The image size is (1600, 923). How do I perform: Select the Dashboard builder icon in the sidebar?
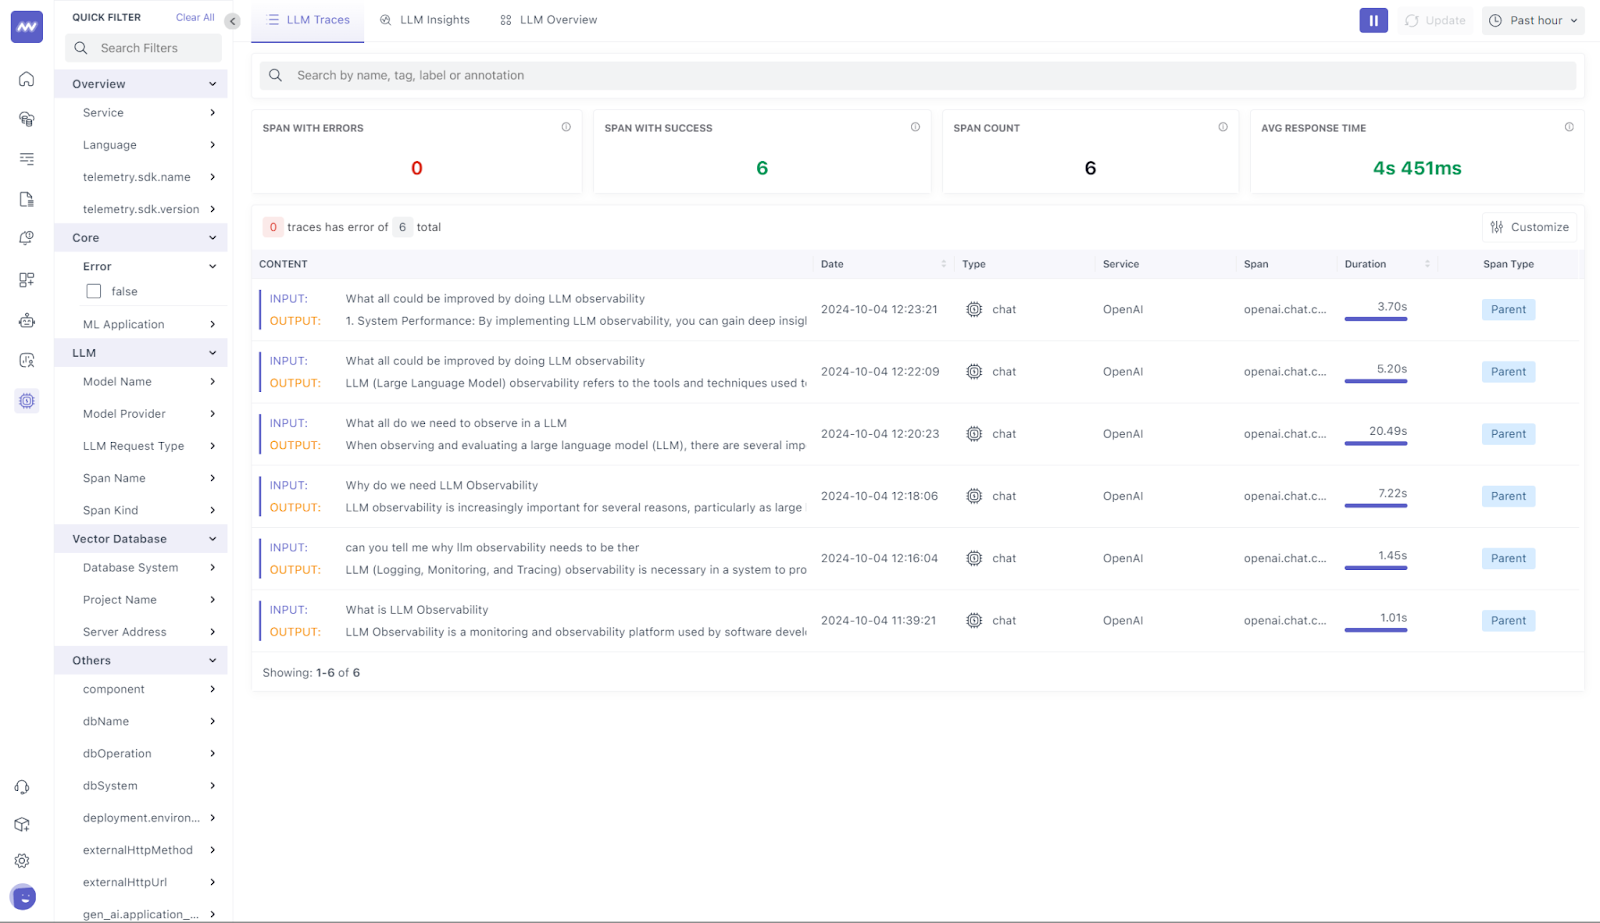26,280
